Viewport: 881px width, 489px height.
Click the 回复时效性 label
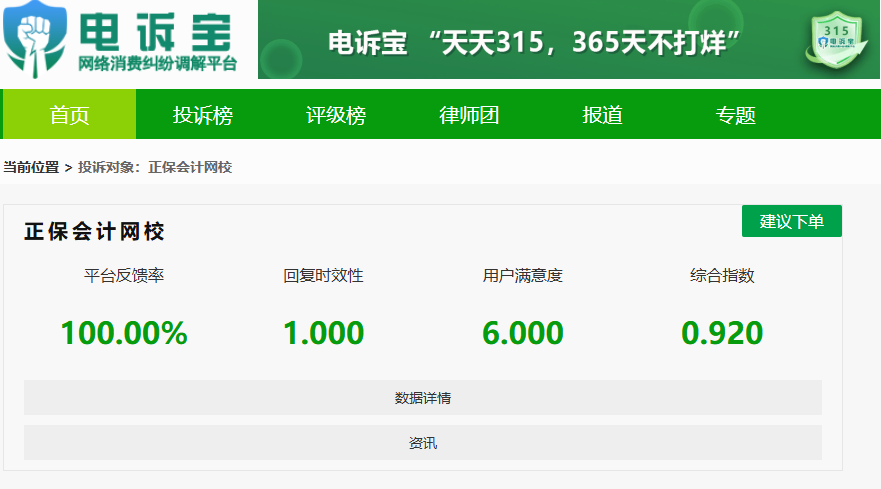tap(323, 275)
